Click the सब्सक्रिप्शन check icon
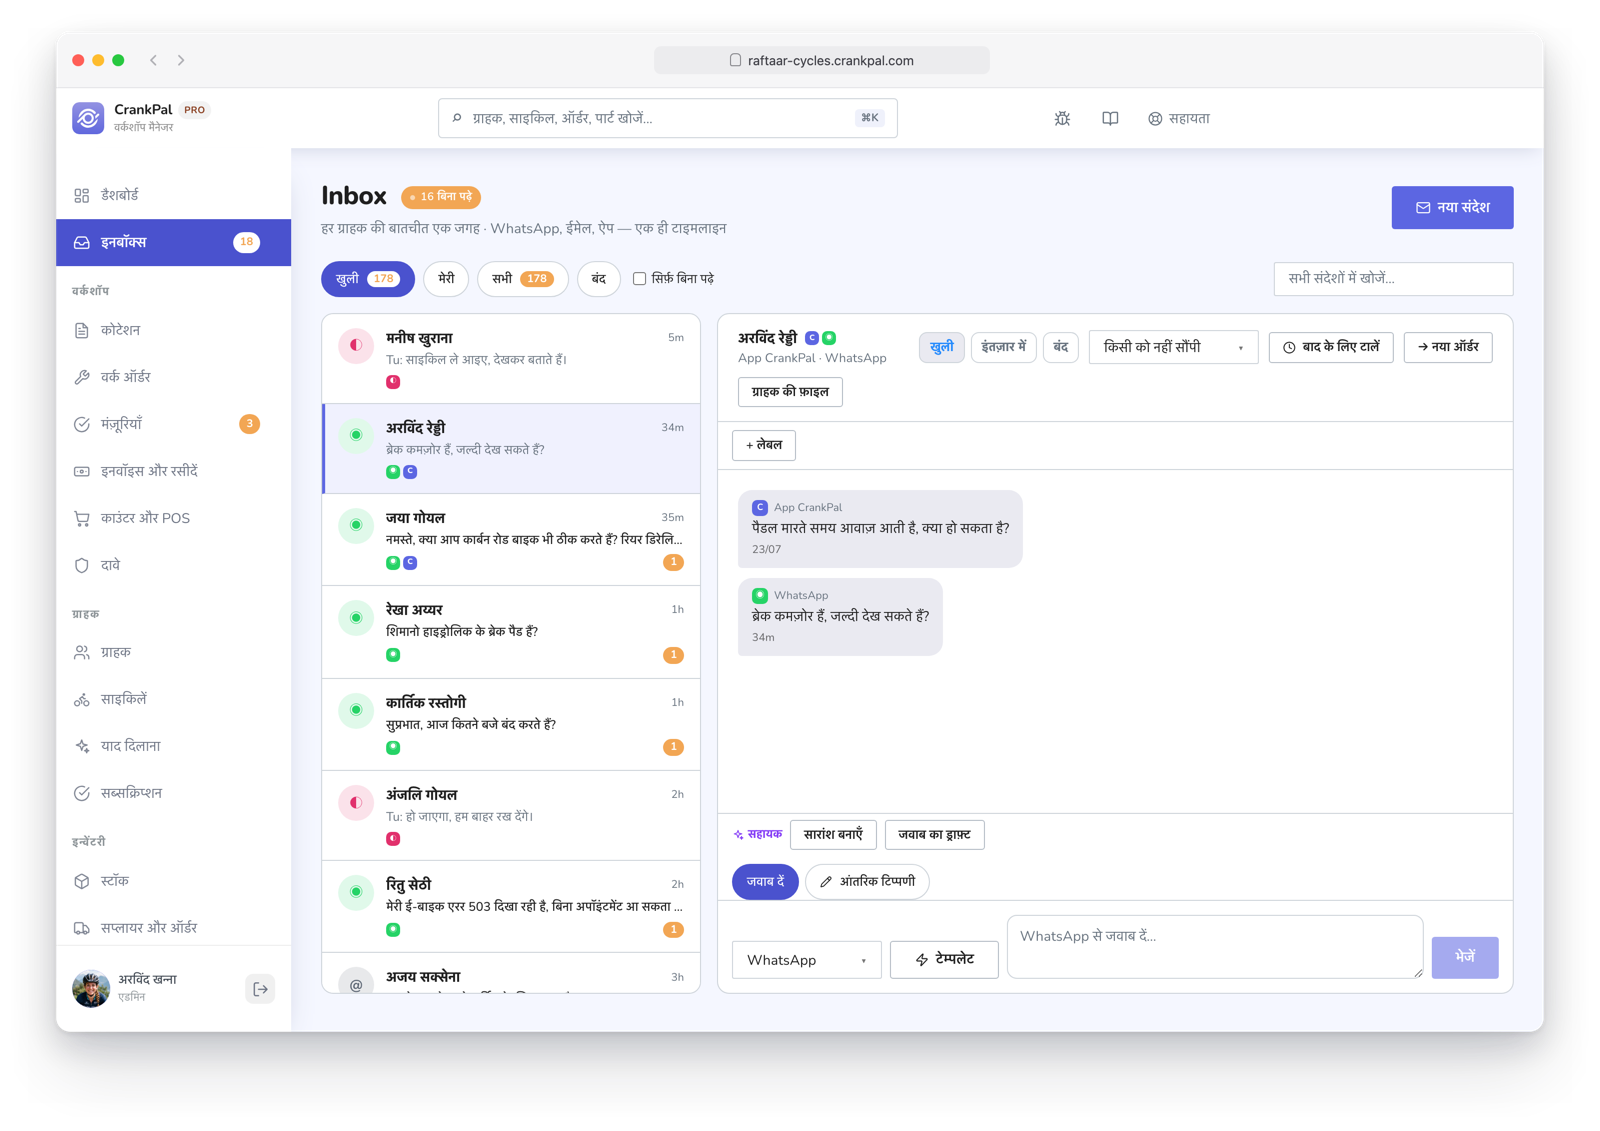 click(x=82, y=793)
